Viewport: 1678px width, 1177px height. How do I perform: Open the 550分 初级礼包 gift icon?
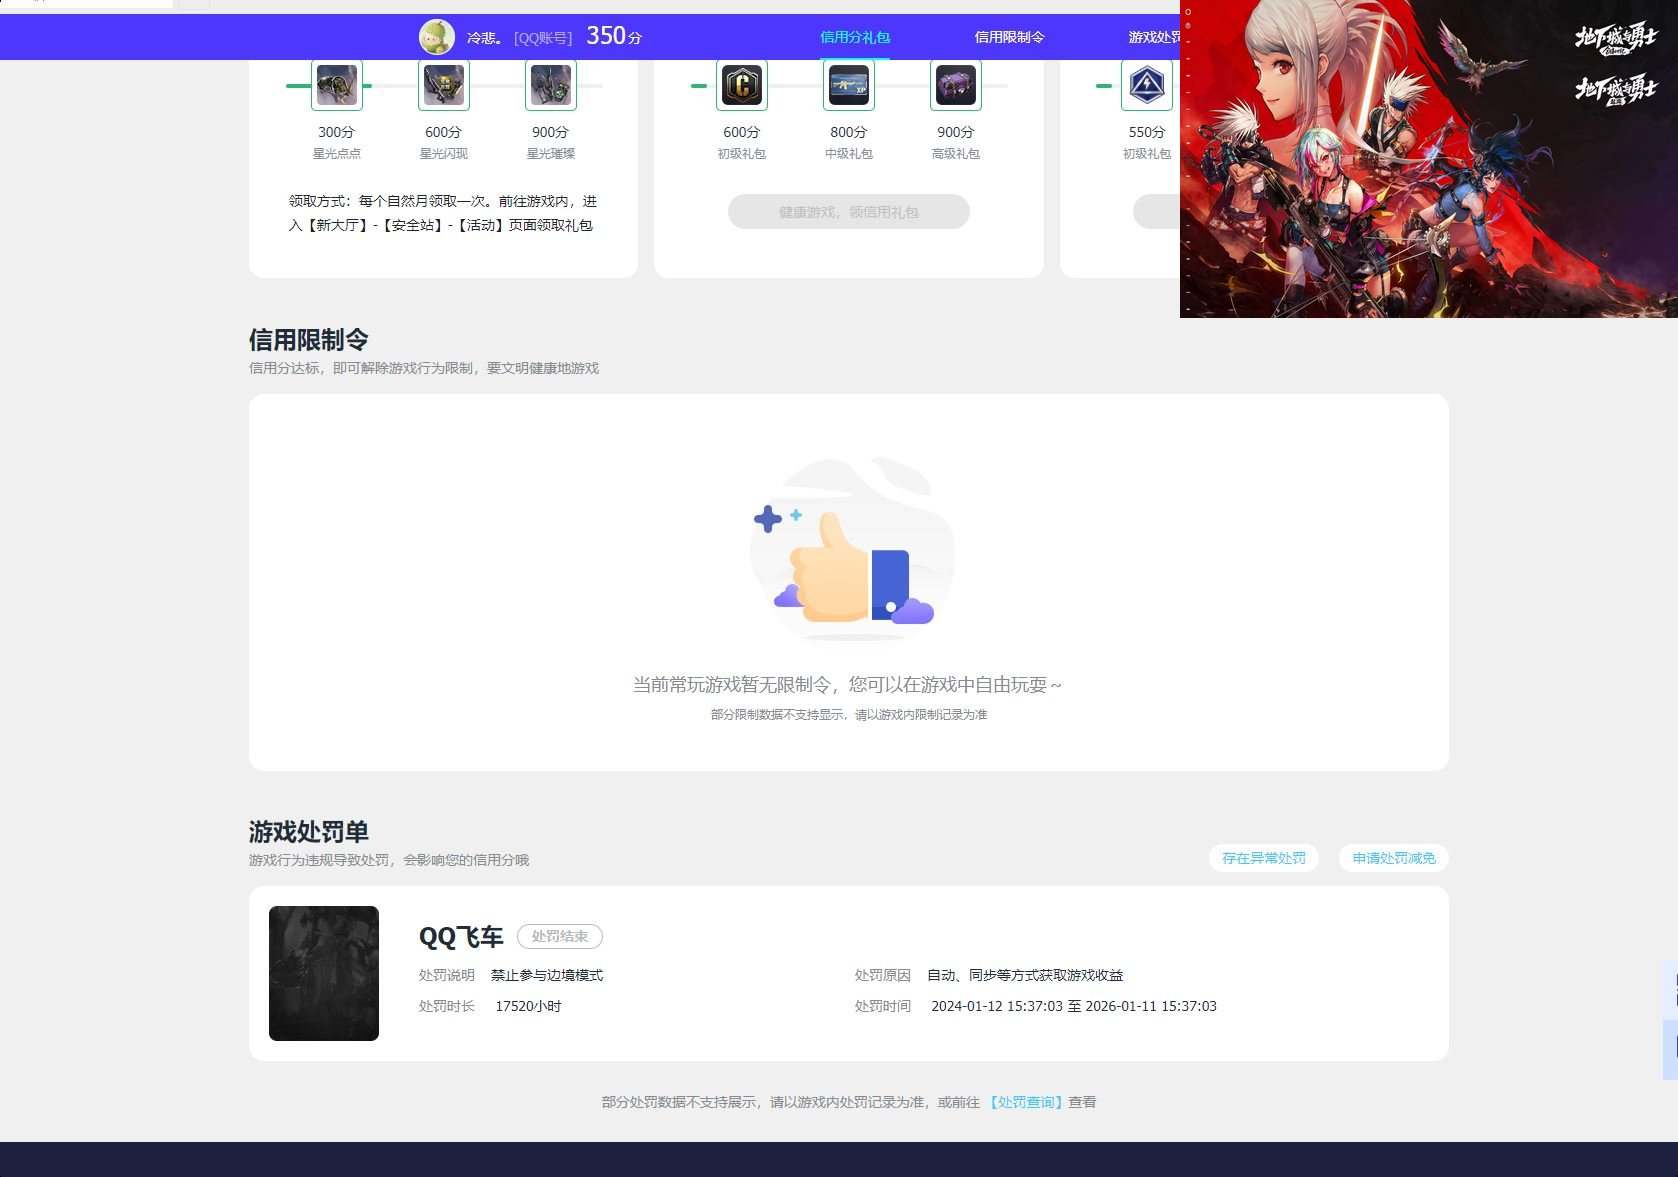1147,85
